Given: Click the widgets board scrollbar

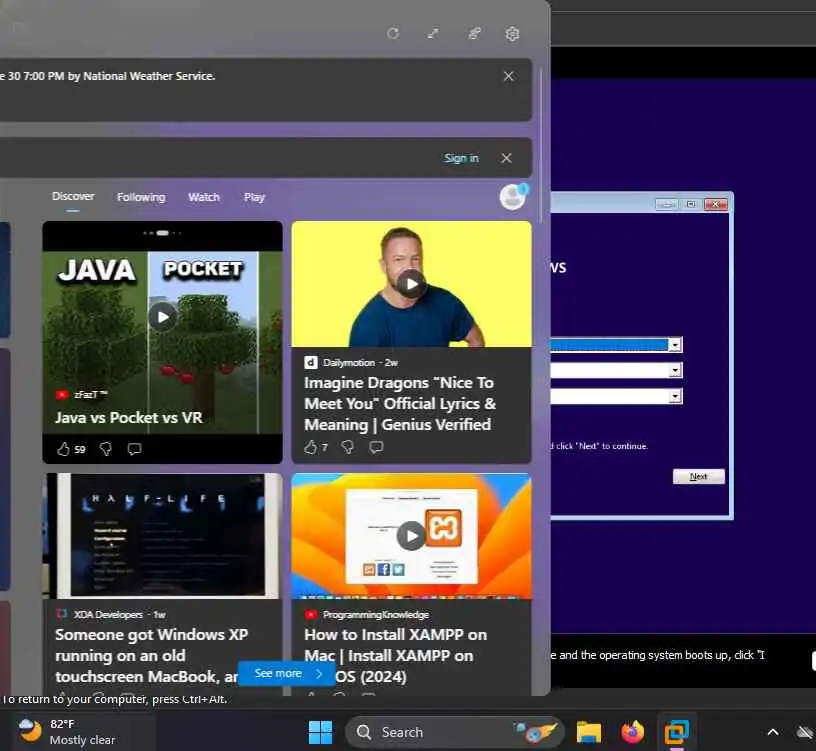Looking at the screenshot, I should coord(542,146).
